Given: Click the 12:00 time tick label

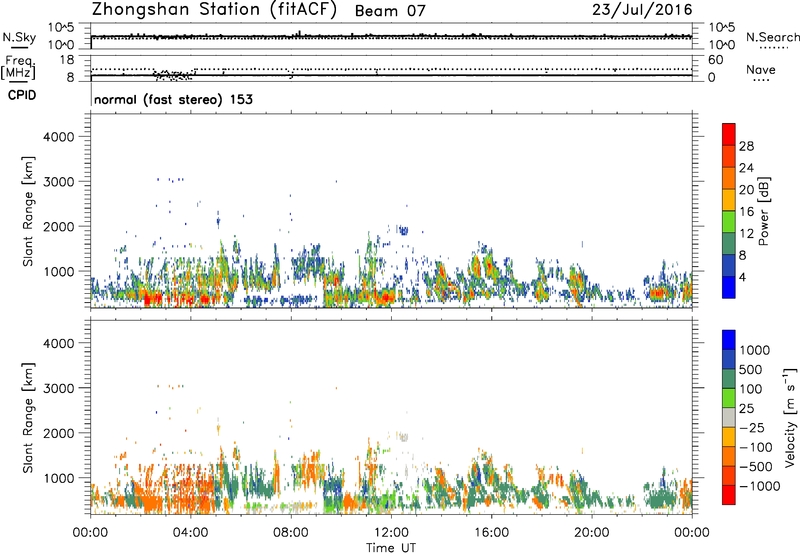Looking at the screenshot, I should (391, 533).
